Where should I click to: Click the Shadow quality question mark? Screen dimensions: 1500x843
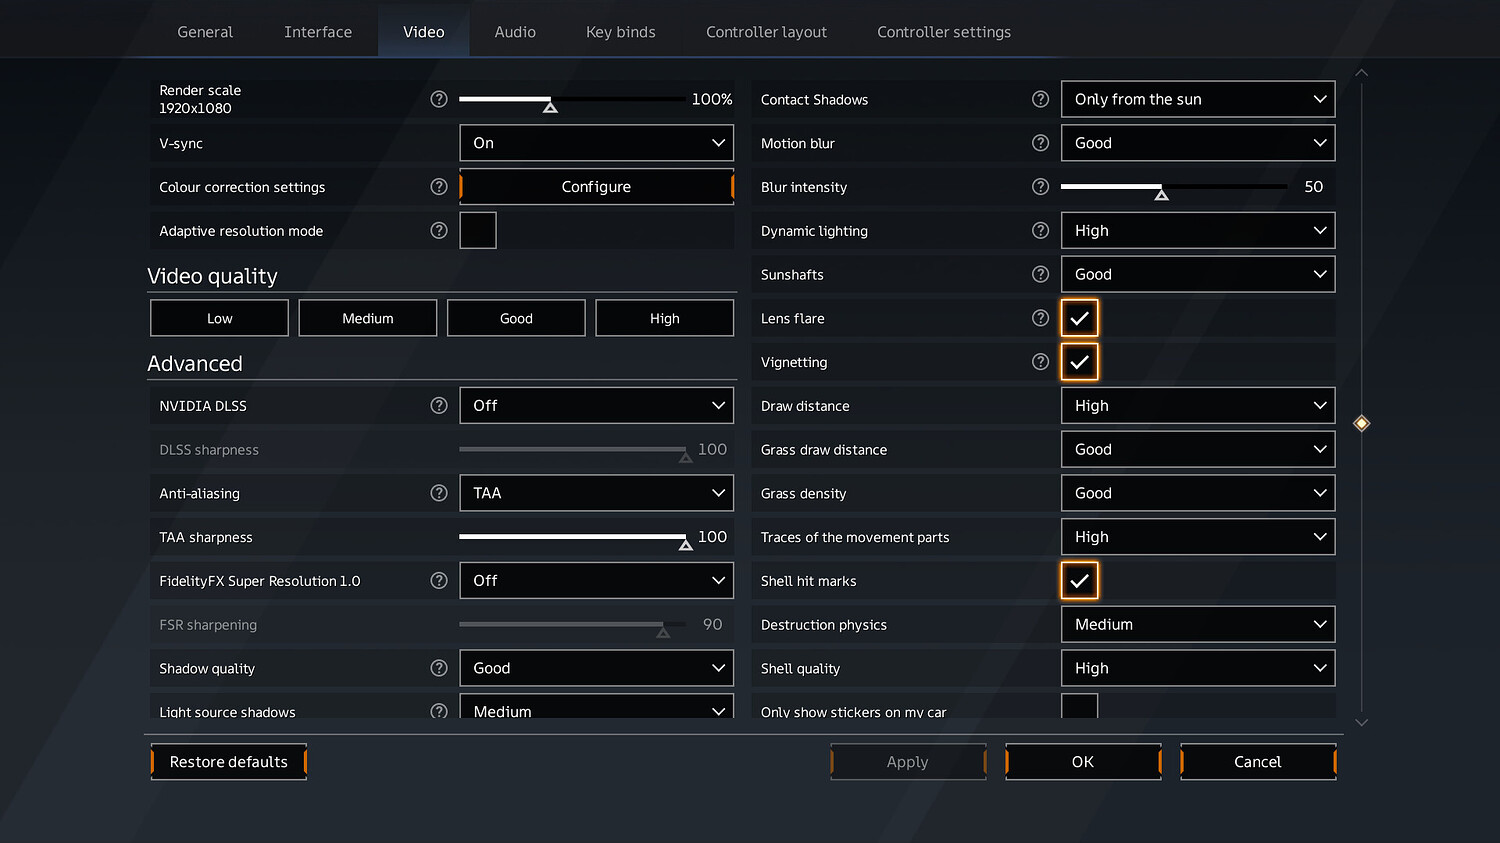click(x=438, y=668)
